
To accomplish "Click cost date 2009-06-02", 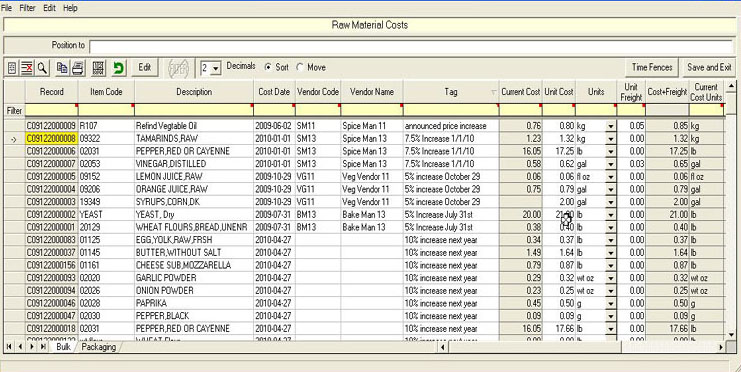I will point(274,126).
